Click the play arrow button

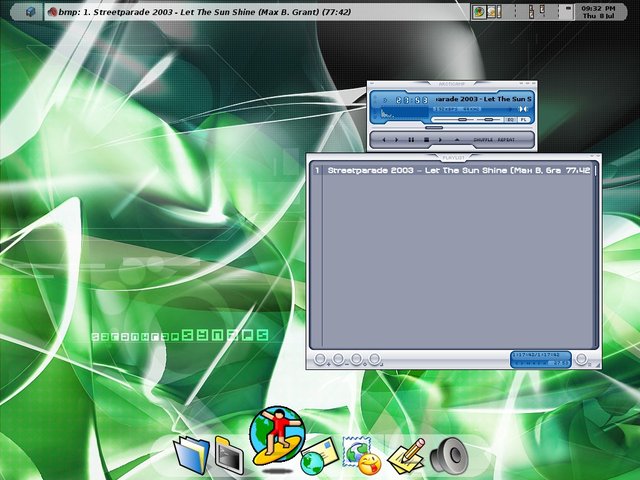tap(396, 140)
